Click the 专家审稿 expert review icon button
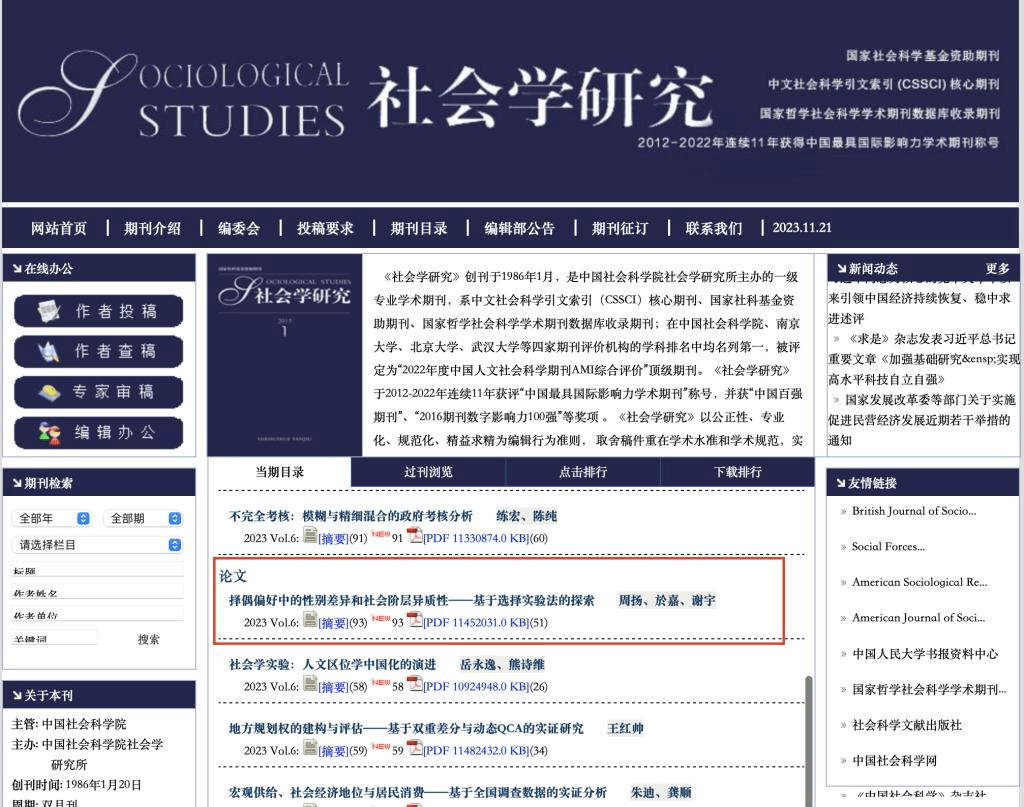Screen dimensions: 1024x807 tap(98, 392)
